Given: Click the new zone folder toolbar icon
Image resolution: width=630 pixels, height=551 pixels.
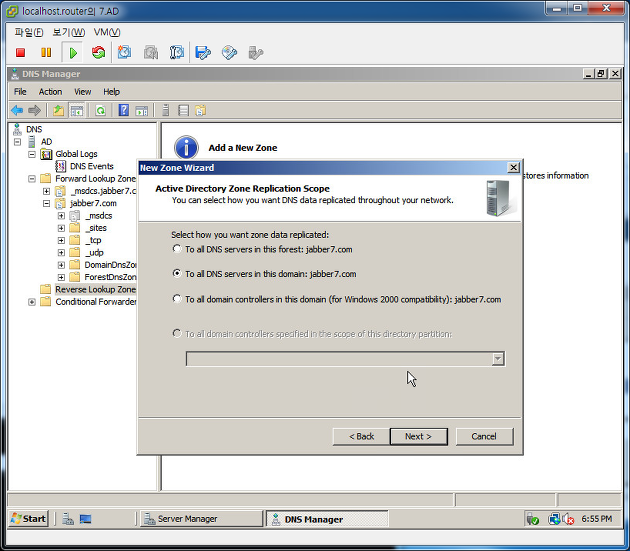Looking at the screenshot, I should tap(200, 110).
